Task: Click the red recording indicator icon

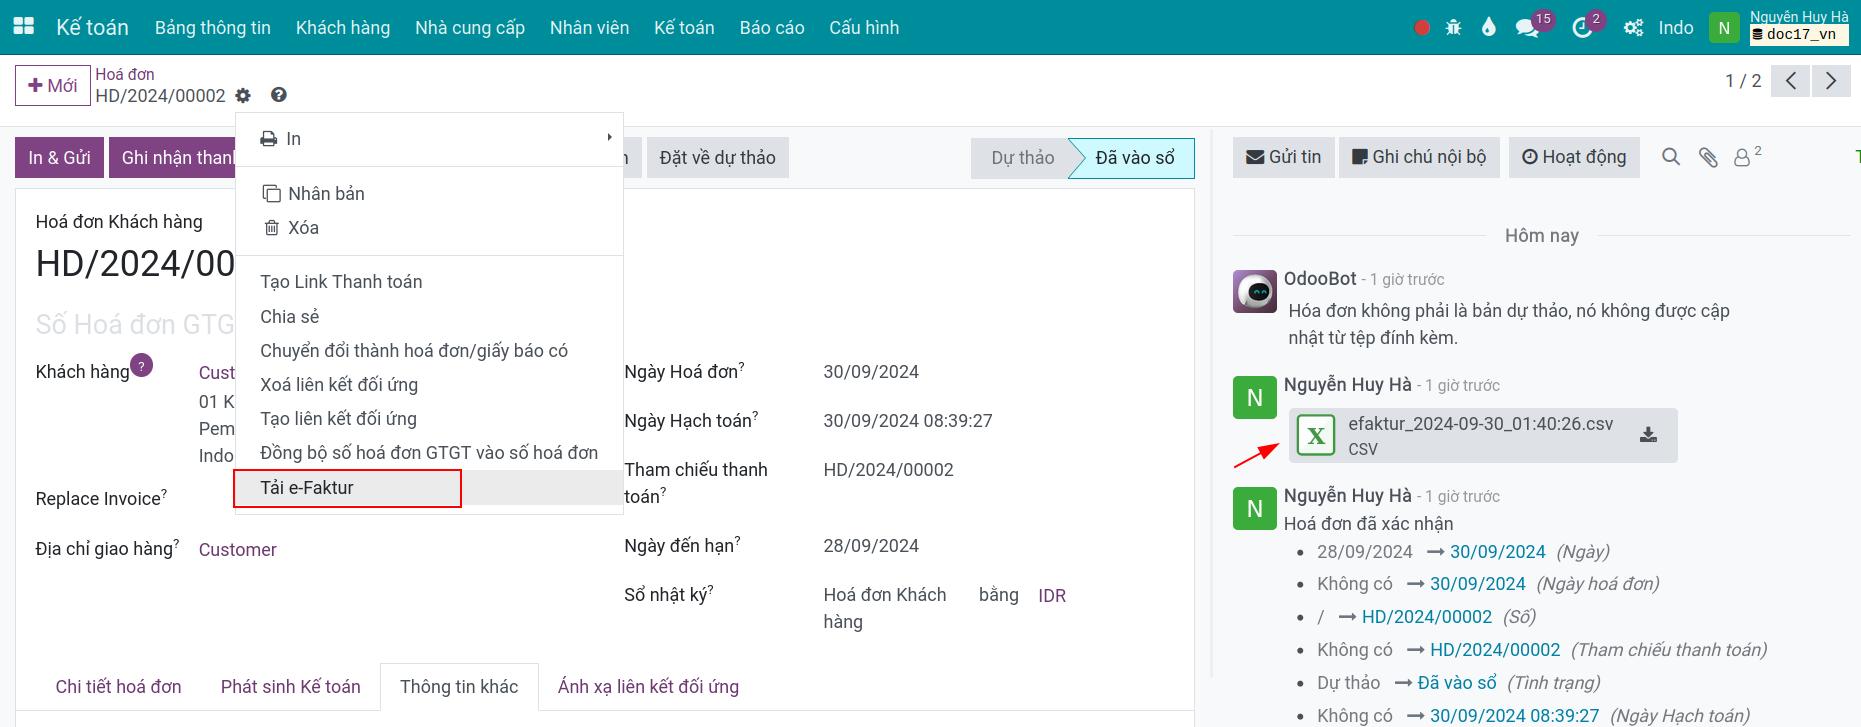Action: tap(1422, 28)
